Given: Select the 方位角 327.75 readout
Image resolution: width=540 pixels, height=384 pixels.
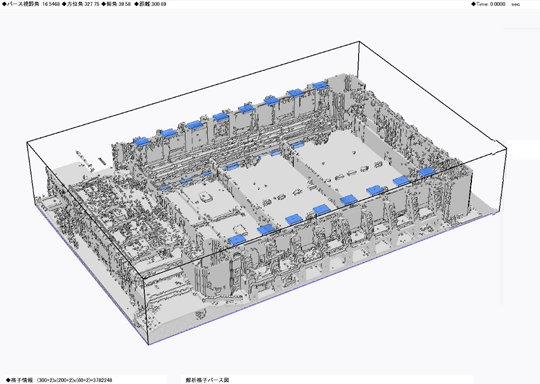Looking at the screenshot, I should (81, 4).
